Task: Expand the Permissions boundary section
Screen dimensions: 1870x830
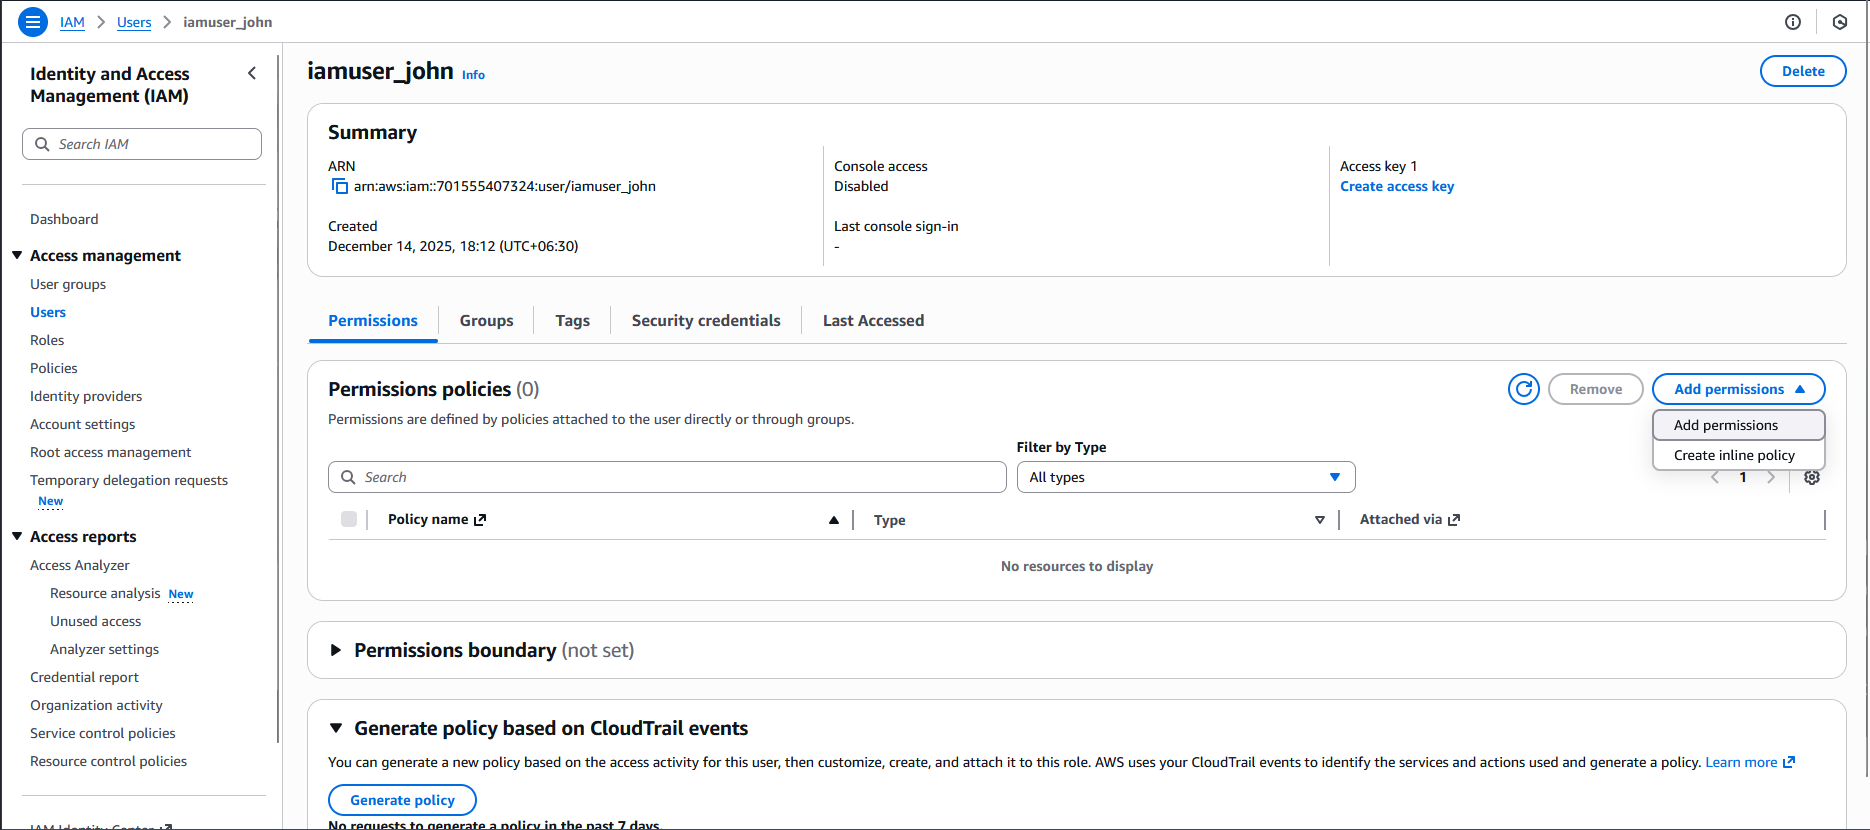Action: [336, 650]
